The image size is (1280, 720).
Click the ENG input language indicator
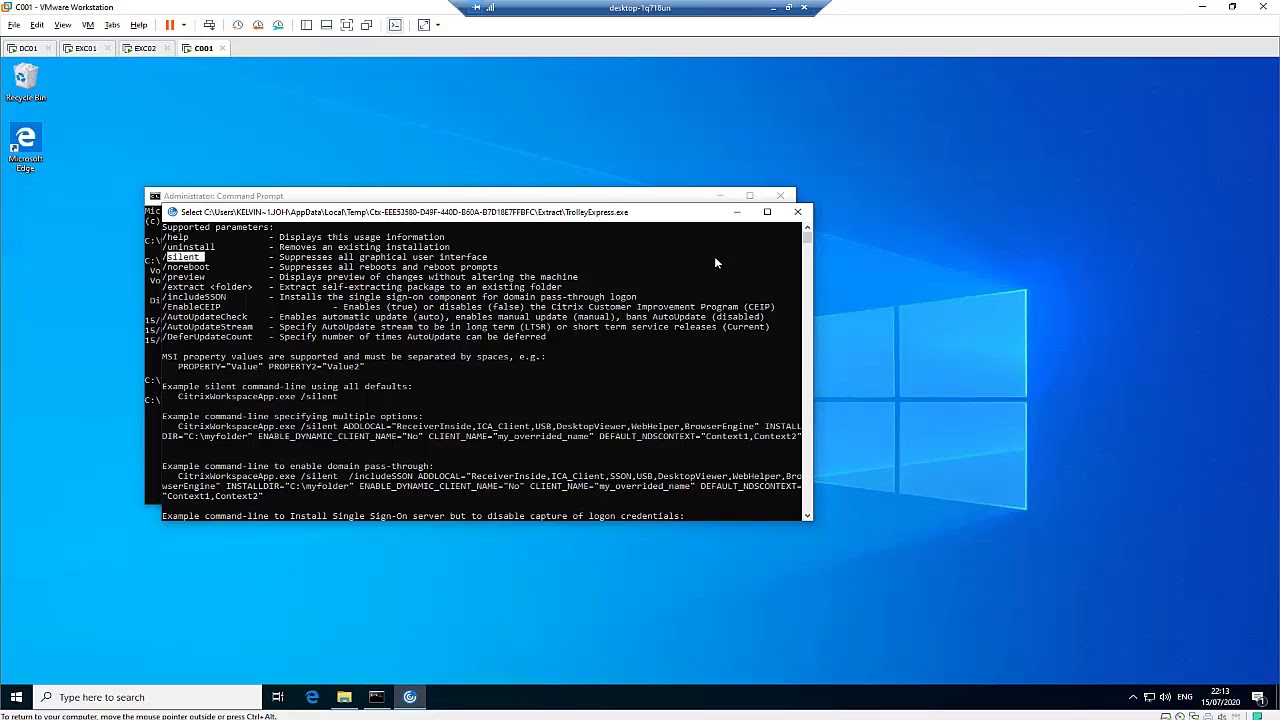[x=1185, y=697]
